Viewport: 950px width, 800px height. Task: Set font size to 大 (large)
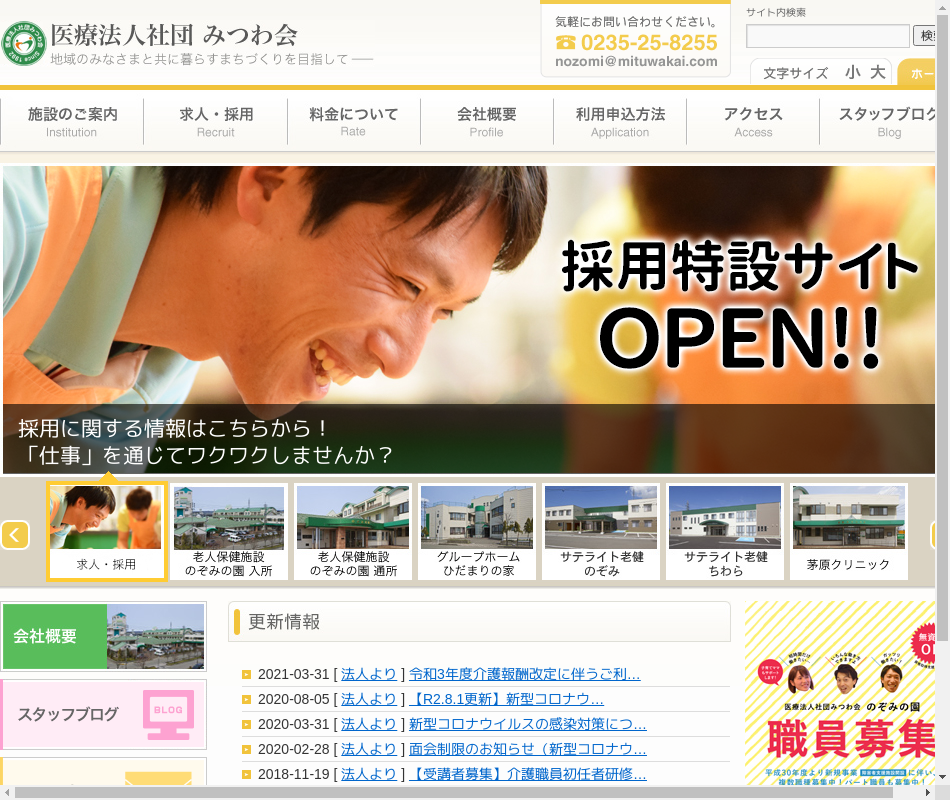tap(877, 72)
